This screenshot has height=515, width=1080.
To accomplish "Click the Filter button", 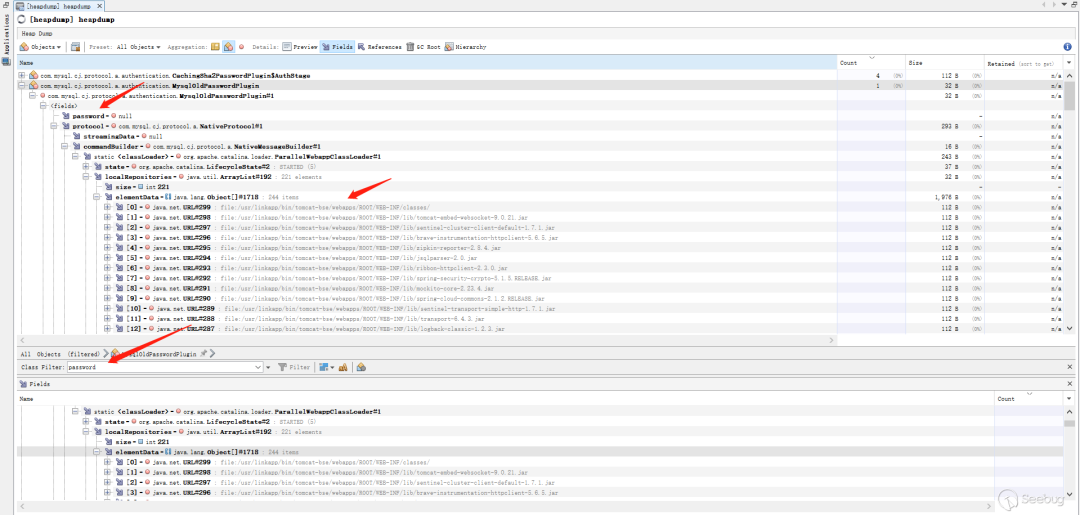I will pos(294,367).
